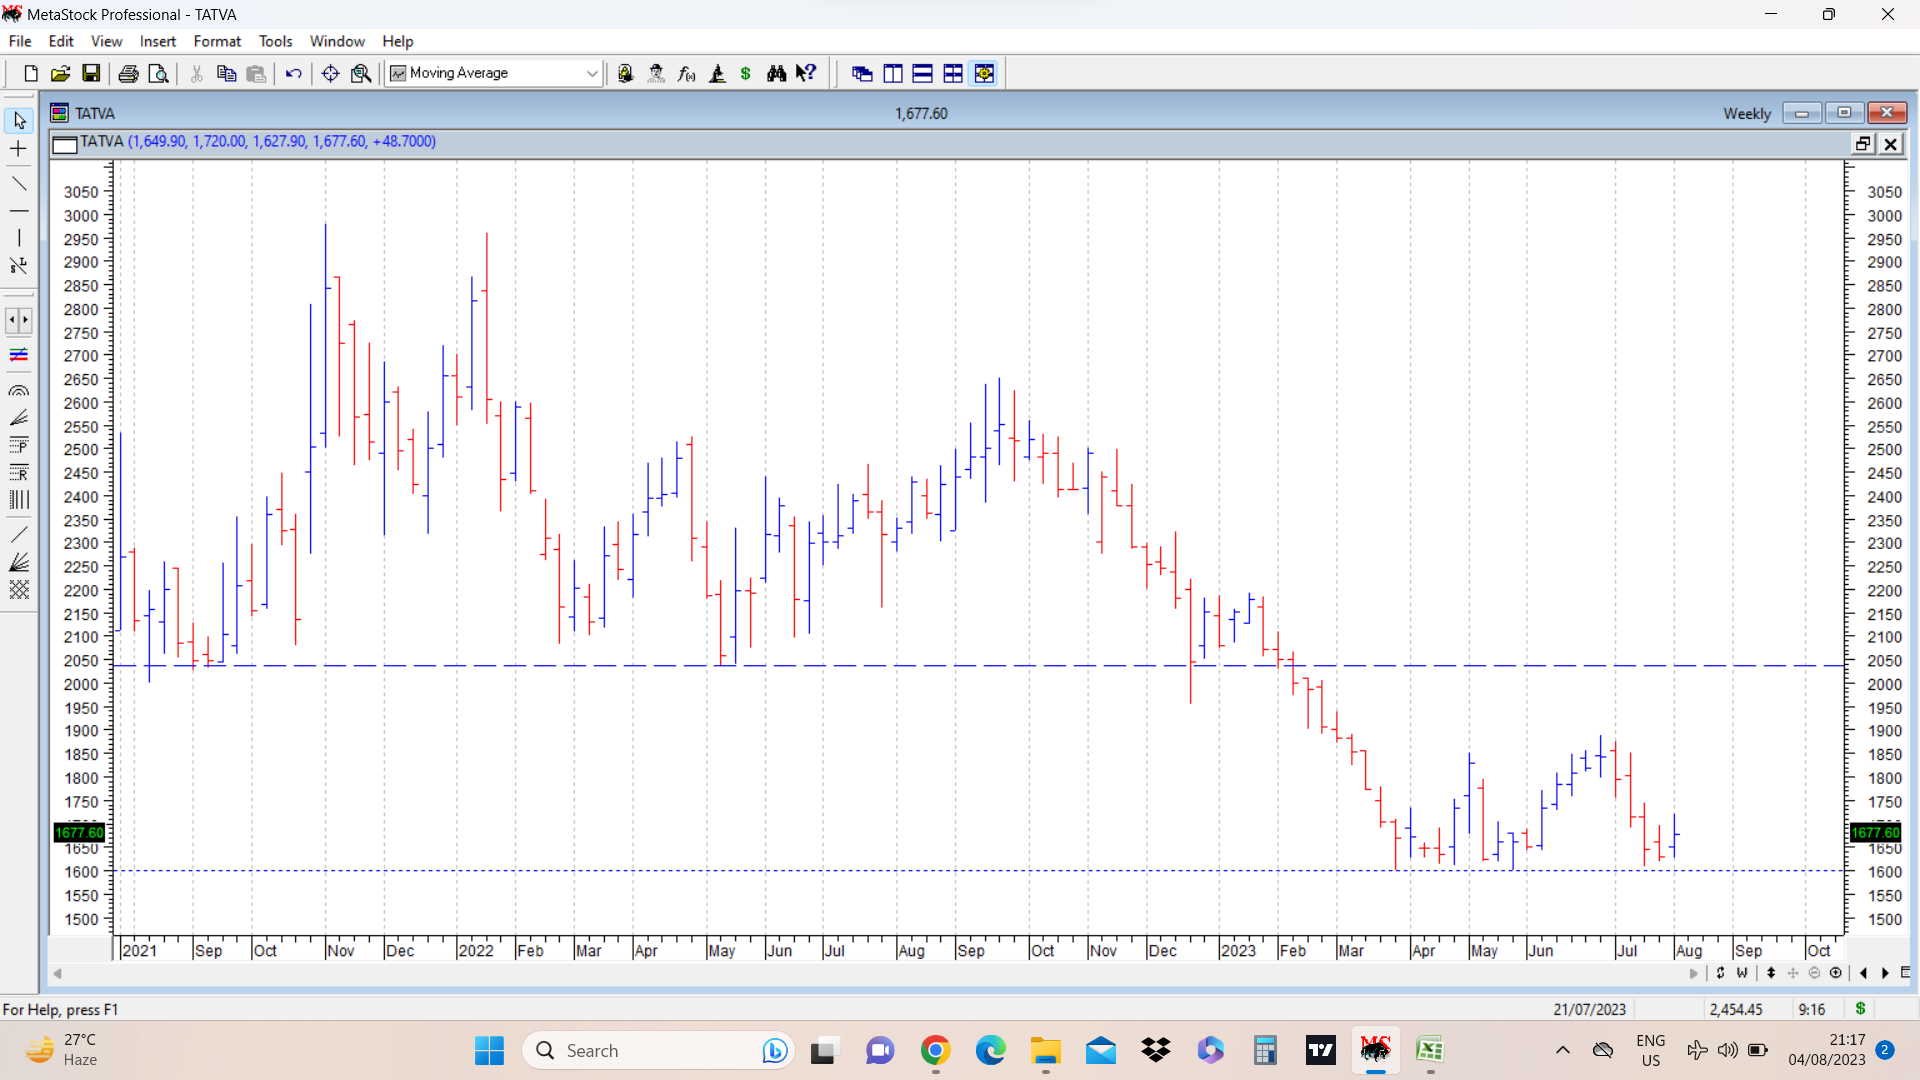Click the Indicator Builder f(x) icon
Image resolution: width=1920 pixels, height=1080 pixels.
click(686, 73)
